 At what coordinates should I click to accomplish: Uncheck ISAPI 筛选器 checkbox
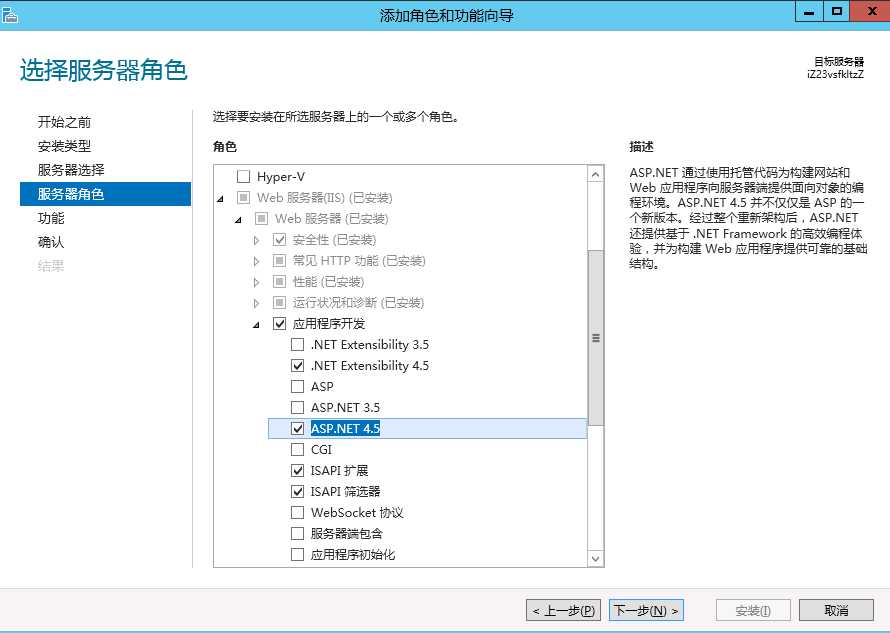coord(297,492)
